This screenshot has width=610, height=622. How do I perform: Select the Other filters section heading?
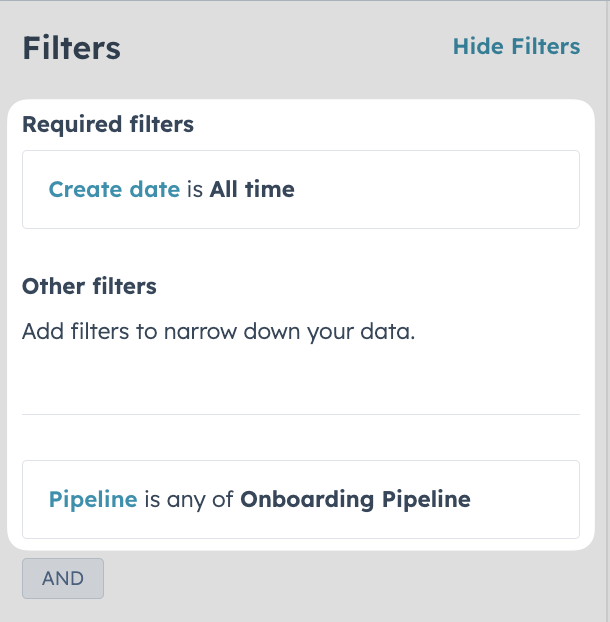pyautogui.click(x=89, y=286)
